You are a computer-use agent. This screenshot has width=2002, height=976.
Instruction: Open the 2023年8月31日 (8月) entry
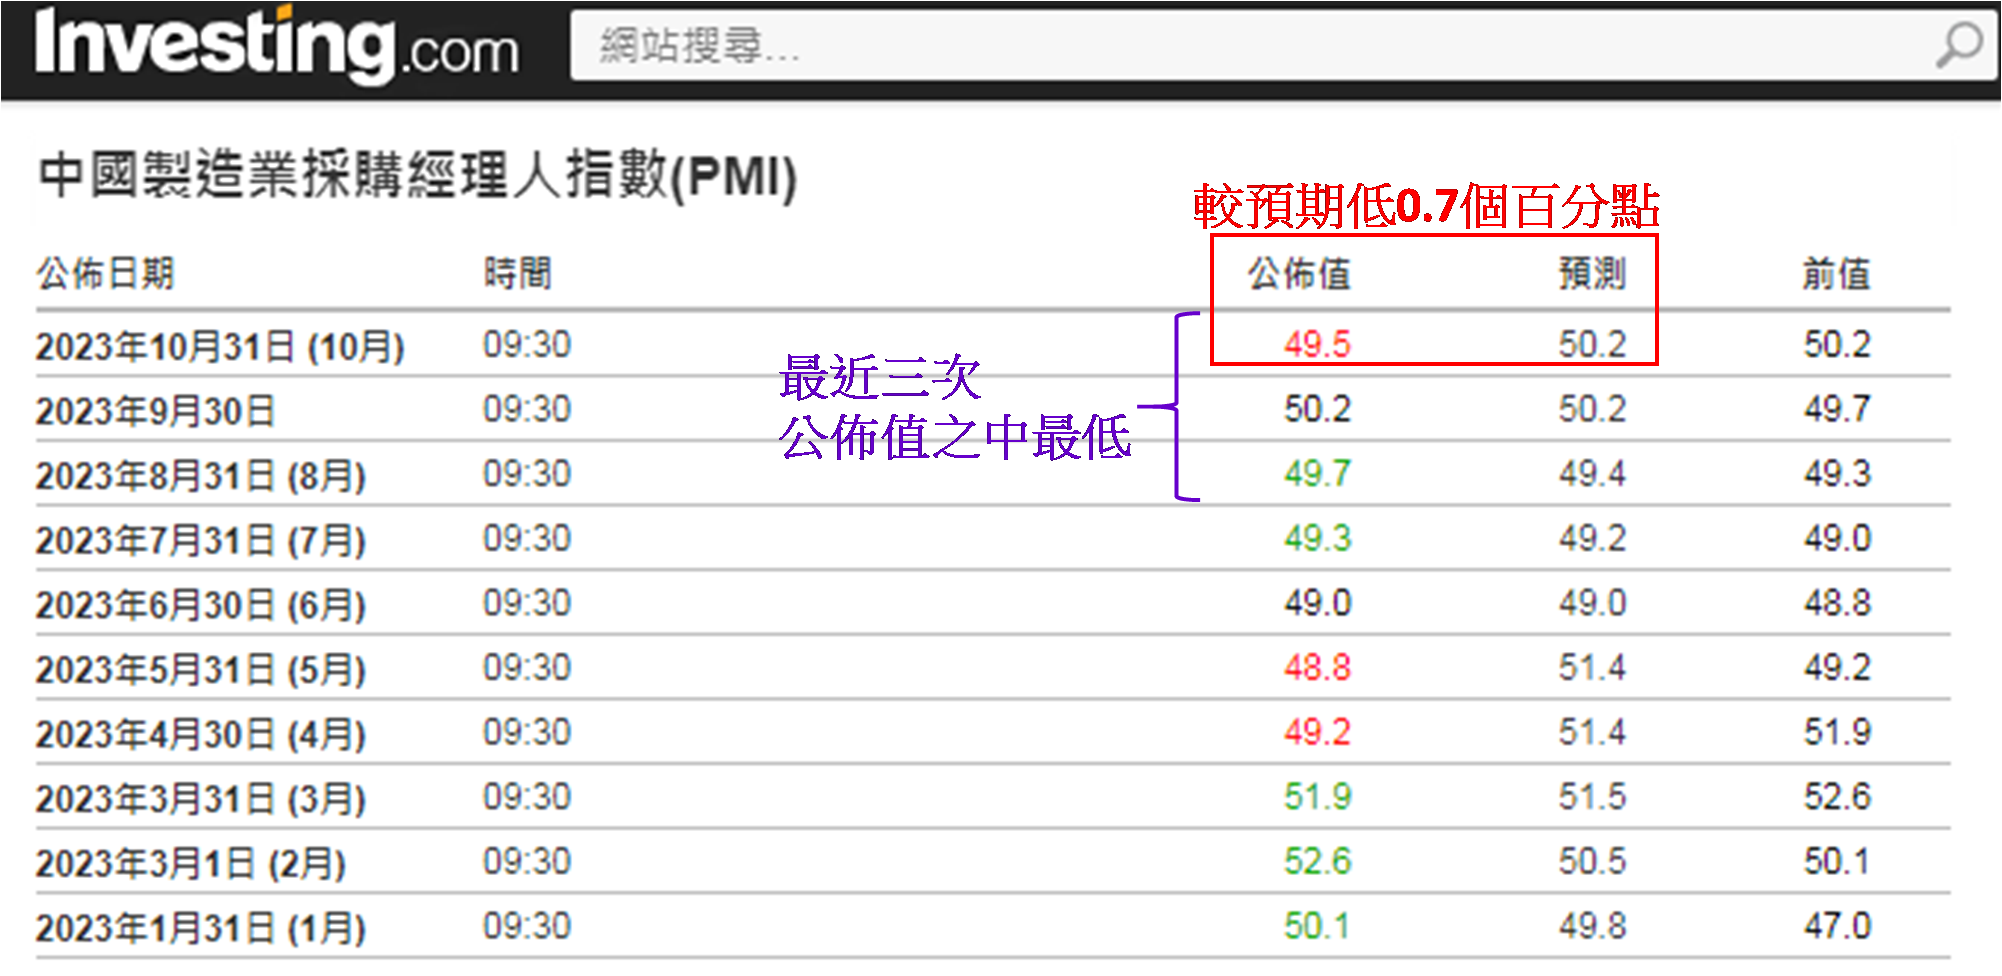tap(200, 476)
